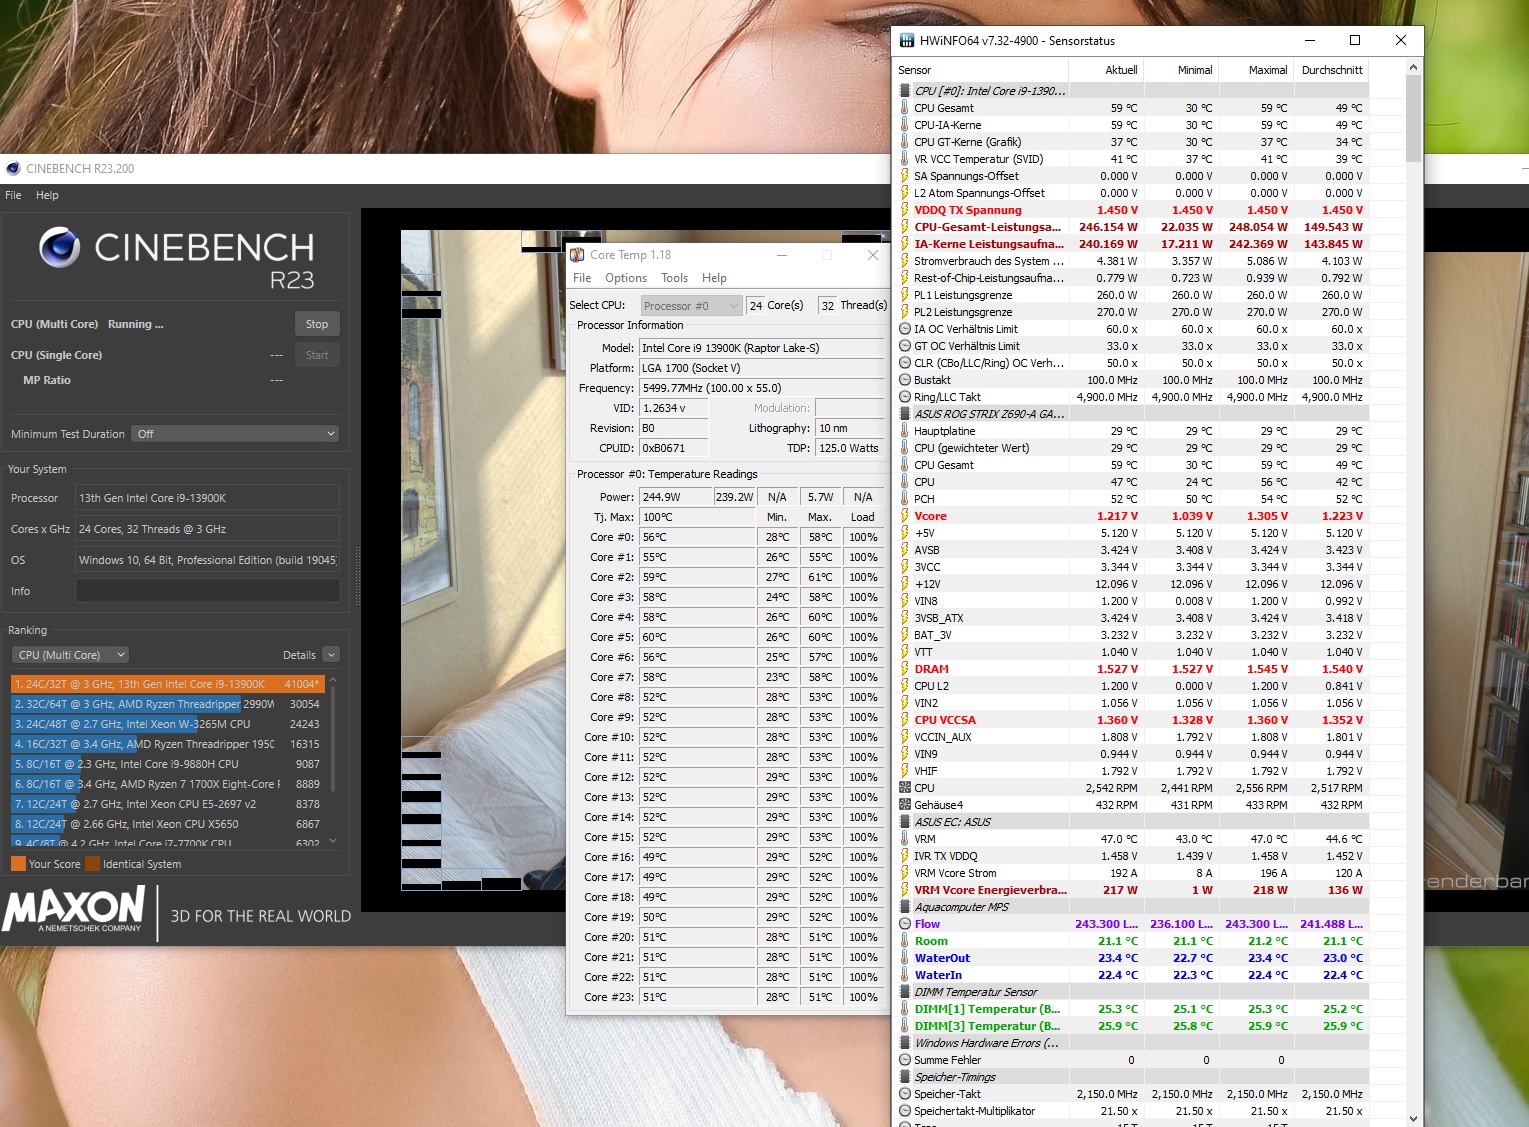Select the Xeon W-3265M ranking row
The width and height of the screenshot is (1529, 1127).
(x=167, y=724)
